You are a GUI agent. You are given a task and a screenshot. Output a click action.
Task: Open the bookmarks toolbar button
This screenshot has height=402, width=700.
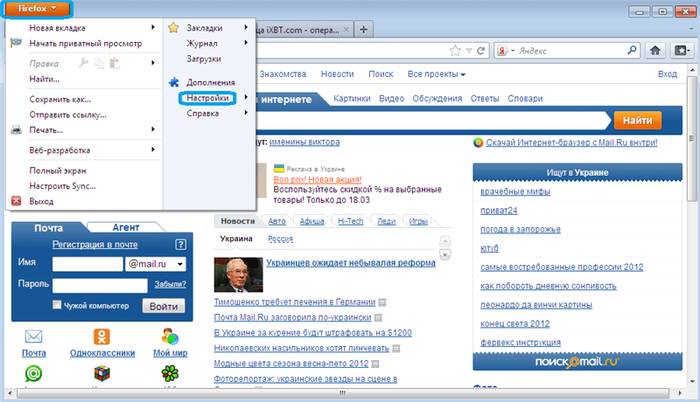682,50
